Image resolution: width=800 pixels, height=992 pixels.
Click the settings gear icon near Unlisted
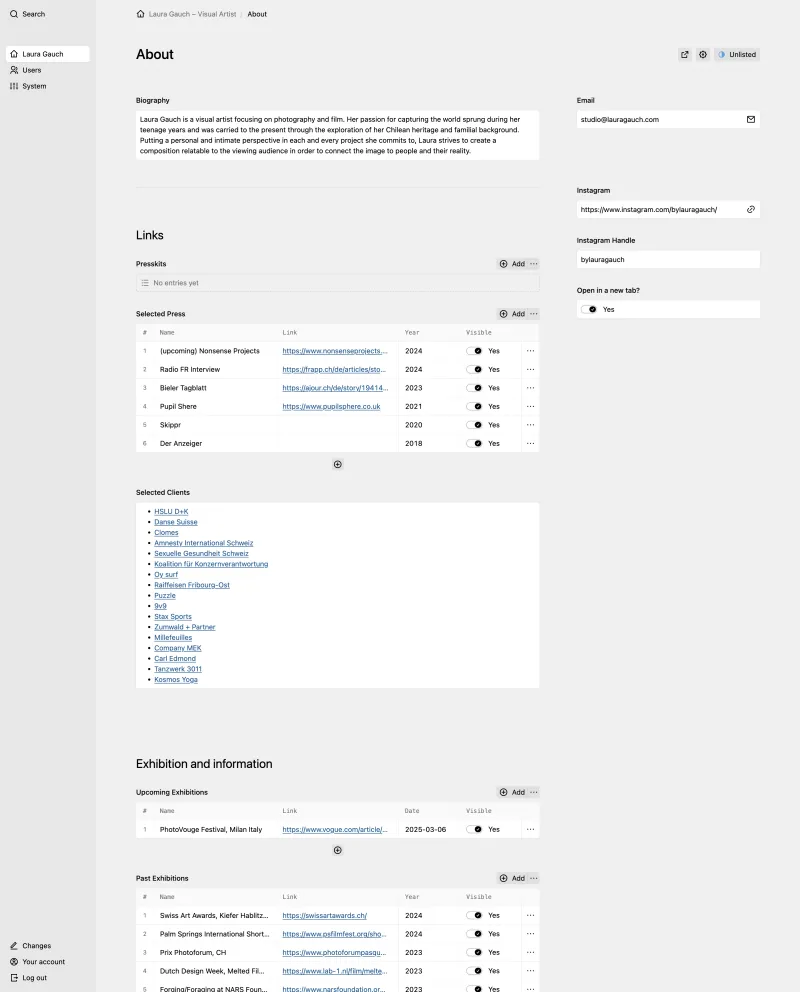coord(703,55)
